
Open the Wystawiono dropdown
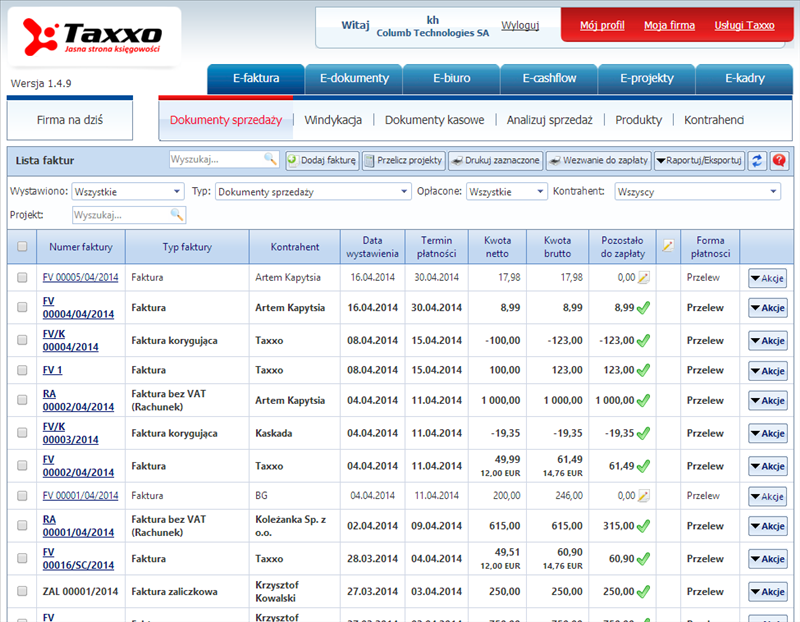coord(127,192)
